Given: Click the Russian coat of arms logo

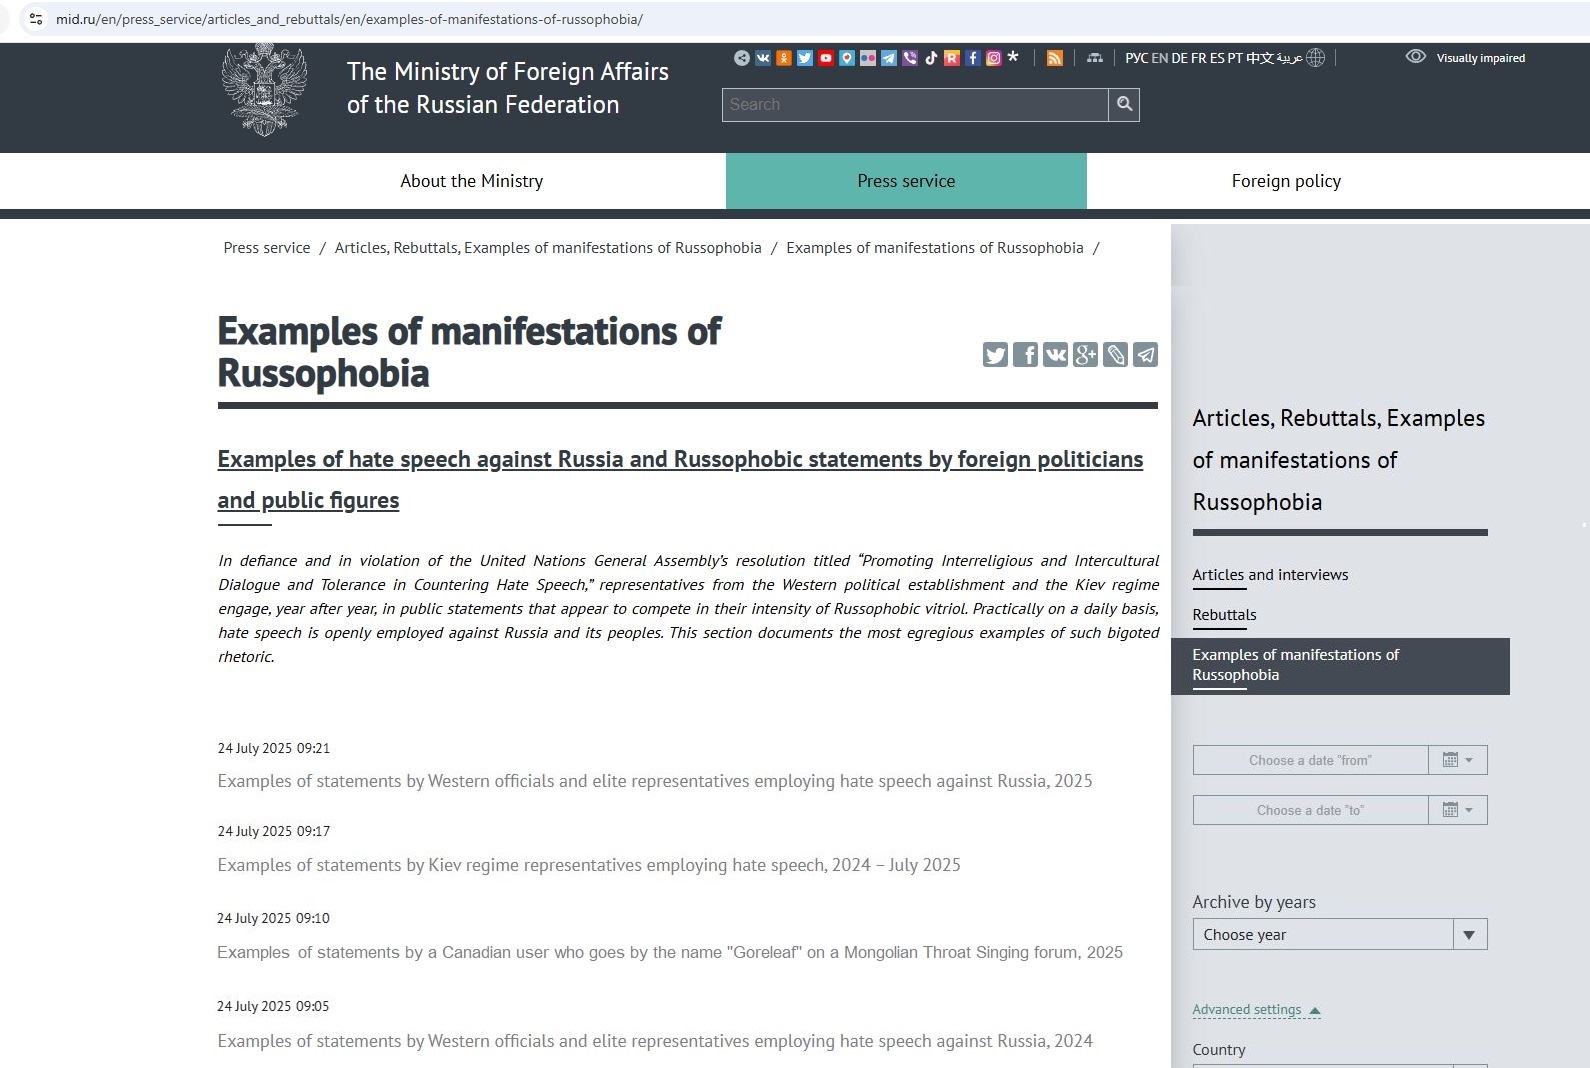Looking at the screenshot, I should [264, 90].
